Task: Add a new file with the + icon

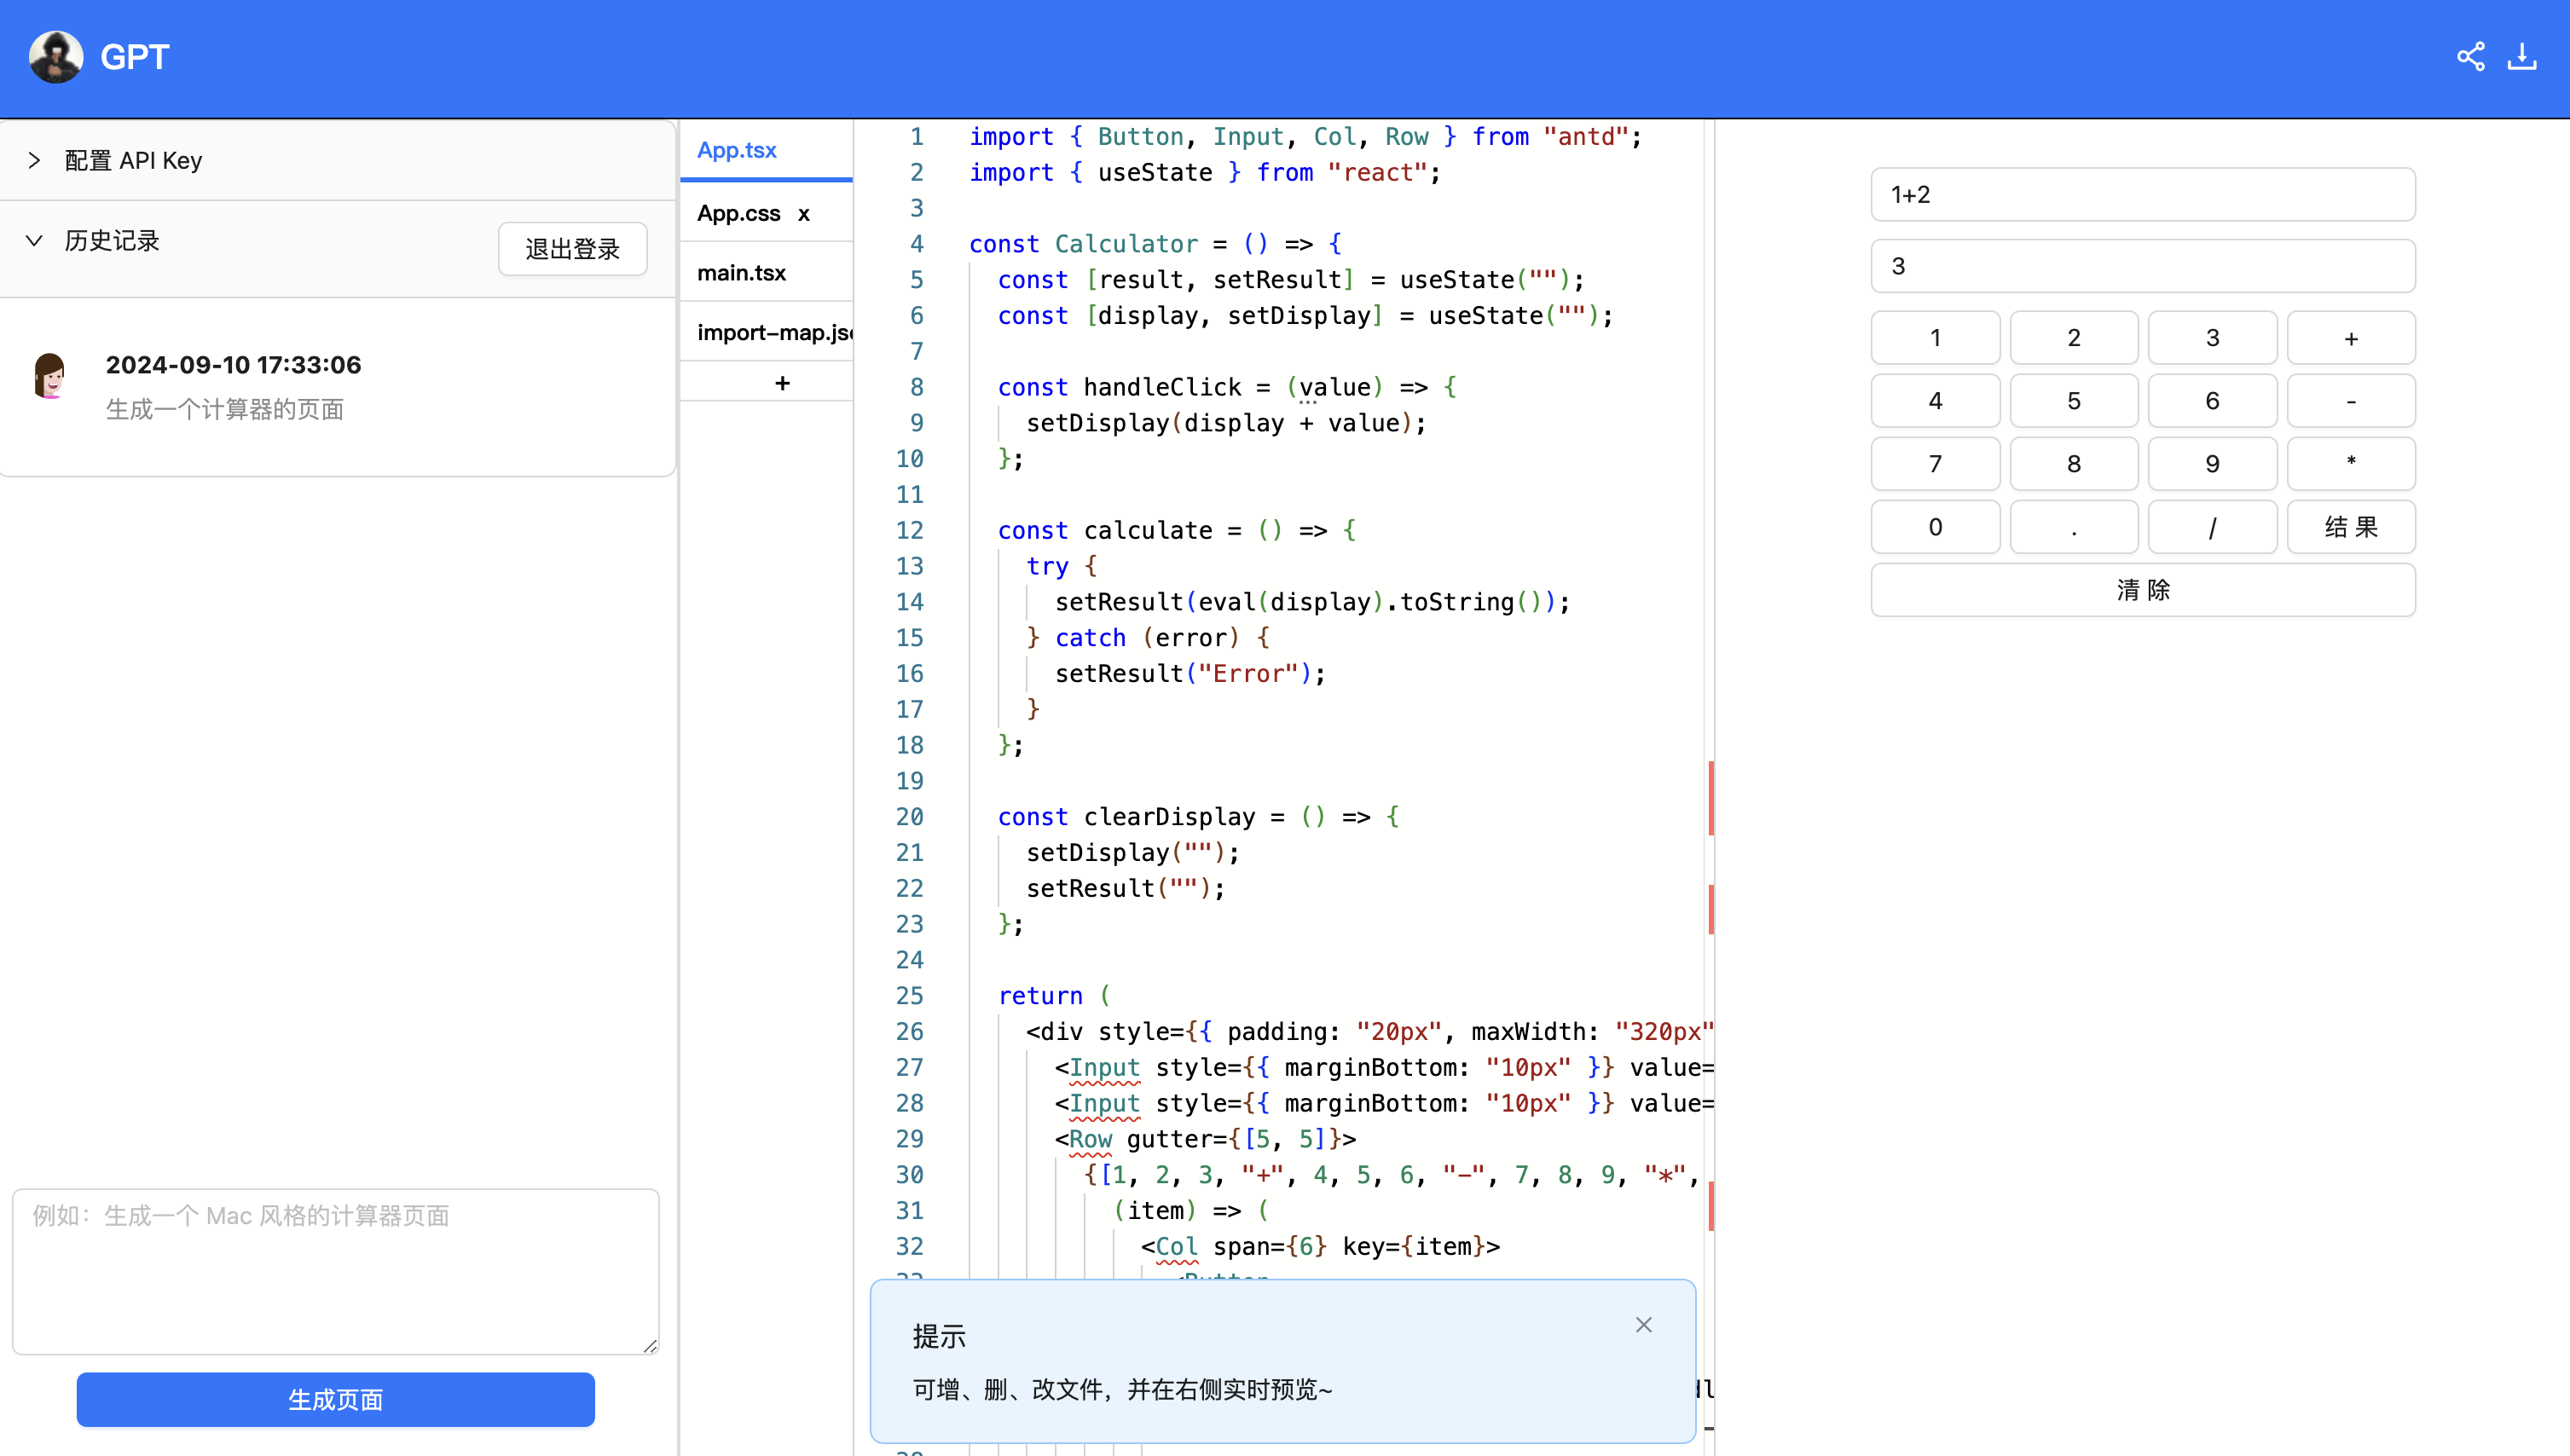Action: coord(782,382)
